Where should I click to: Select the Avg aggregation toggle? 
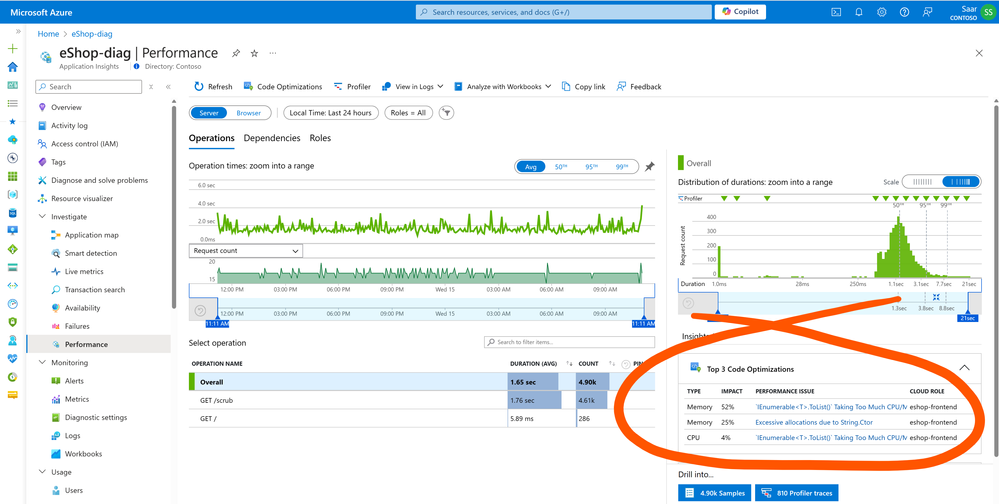[530, 166]
